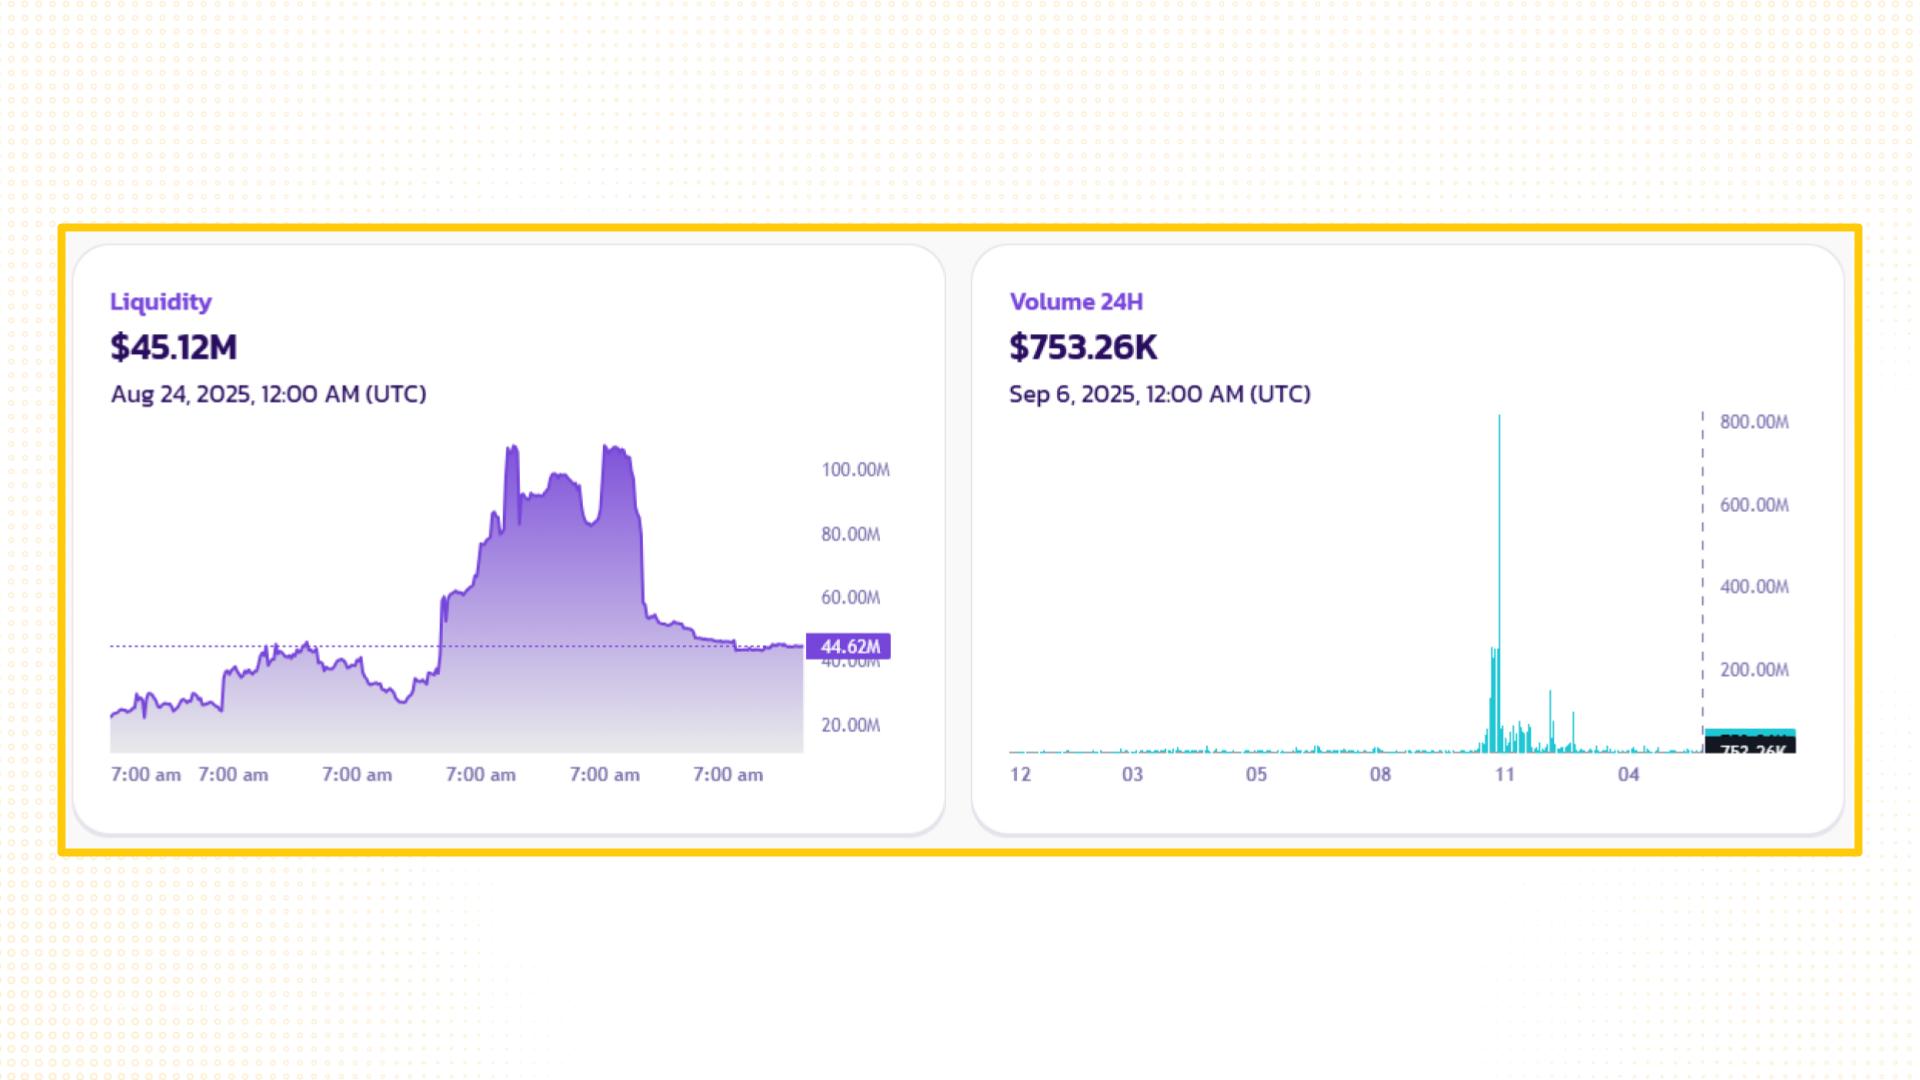
Task: Click the 44.62M price label badge
Action: tap(849, 647)
